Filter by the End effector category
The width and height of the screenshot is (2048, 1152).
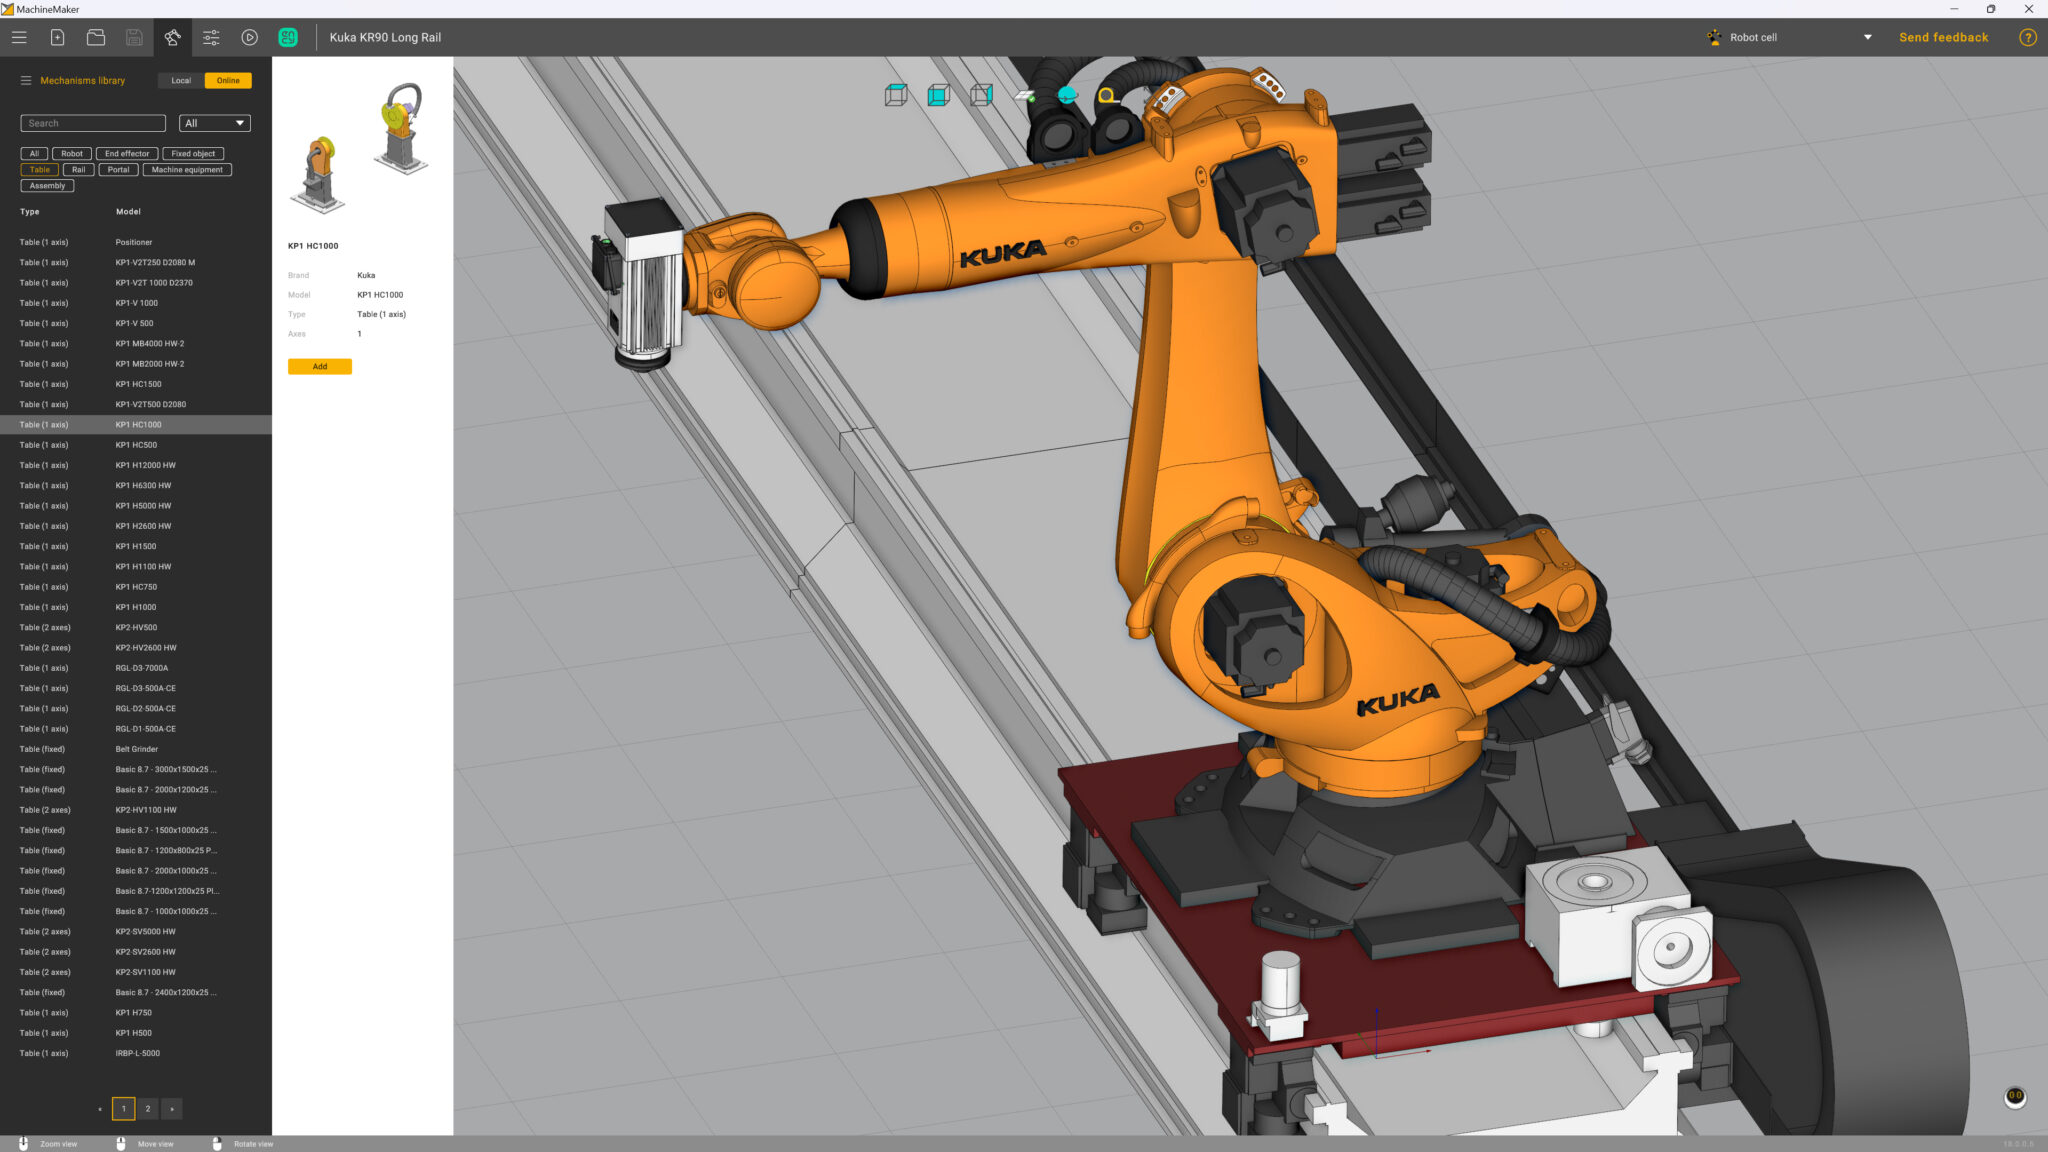(x=127, y=153)
